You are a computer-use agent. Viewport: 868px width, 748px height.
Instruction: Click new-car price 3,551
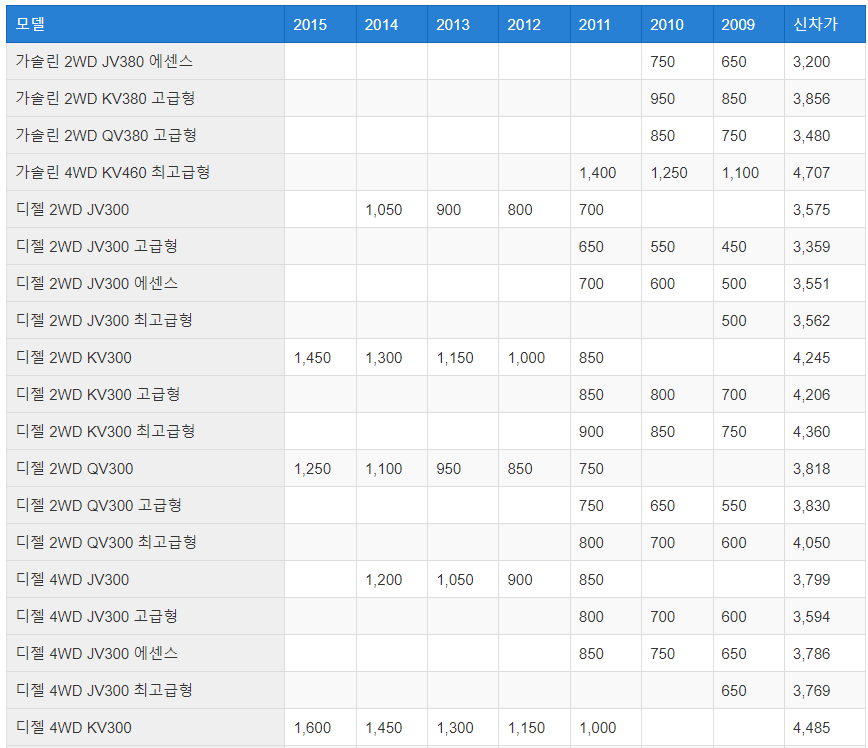(x=811, y=284)
